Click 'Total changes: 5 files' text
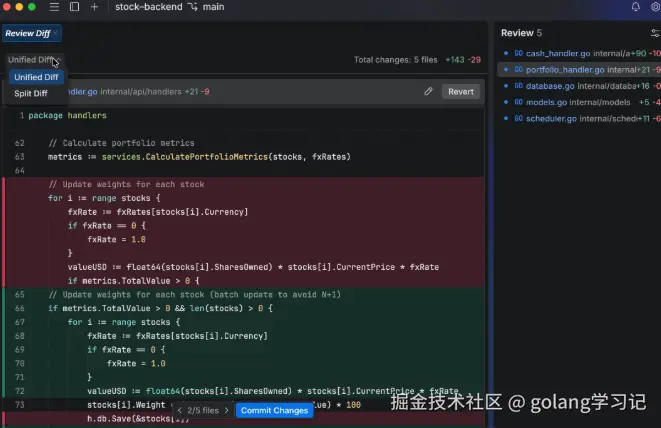661x428 pixels. point(395,60)
